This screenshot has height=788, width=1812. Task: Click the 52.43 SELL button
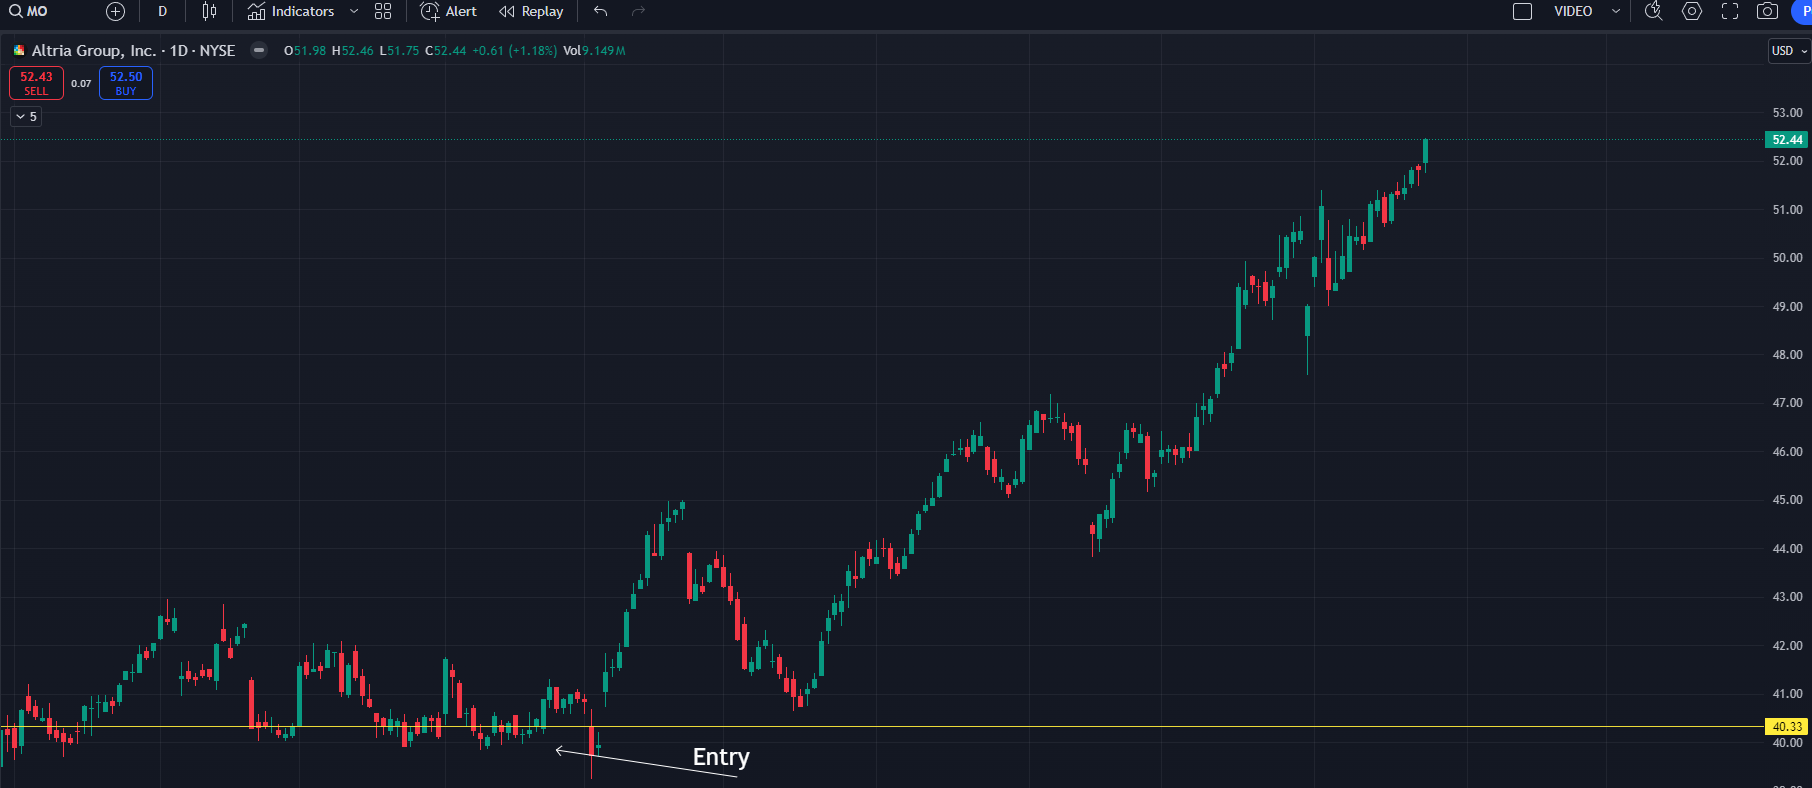(36, 83)
